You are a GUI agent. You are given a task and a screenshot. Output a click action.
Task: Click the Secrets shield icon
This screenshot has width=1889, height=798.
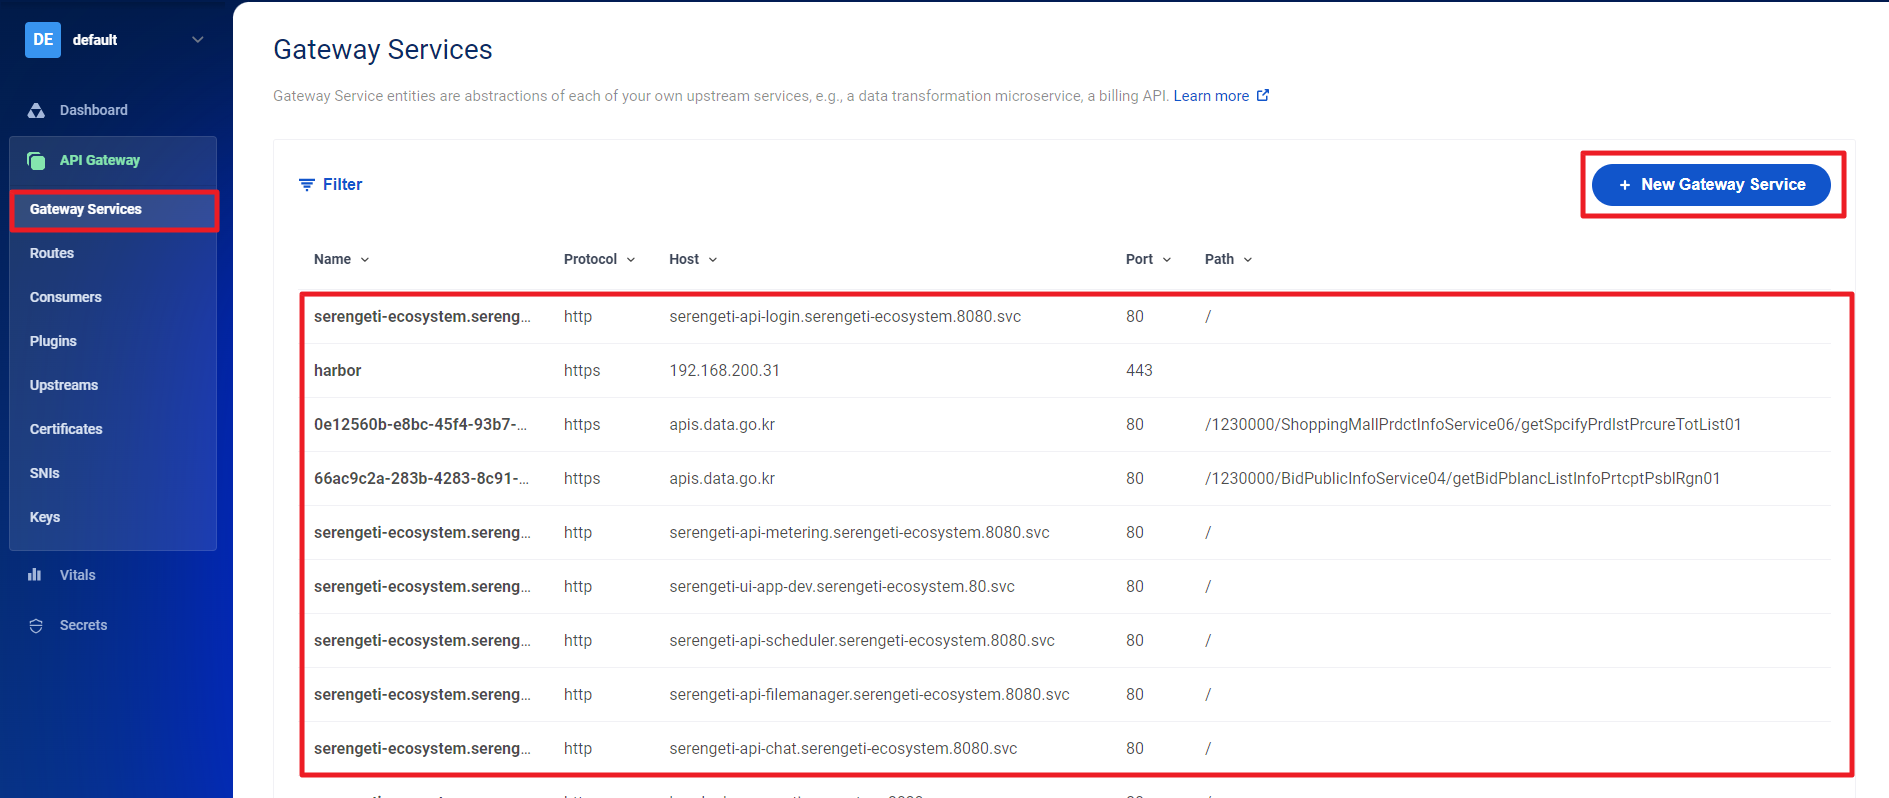(36, 626)
